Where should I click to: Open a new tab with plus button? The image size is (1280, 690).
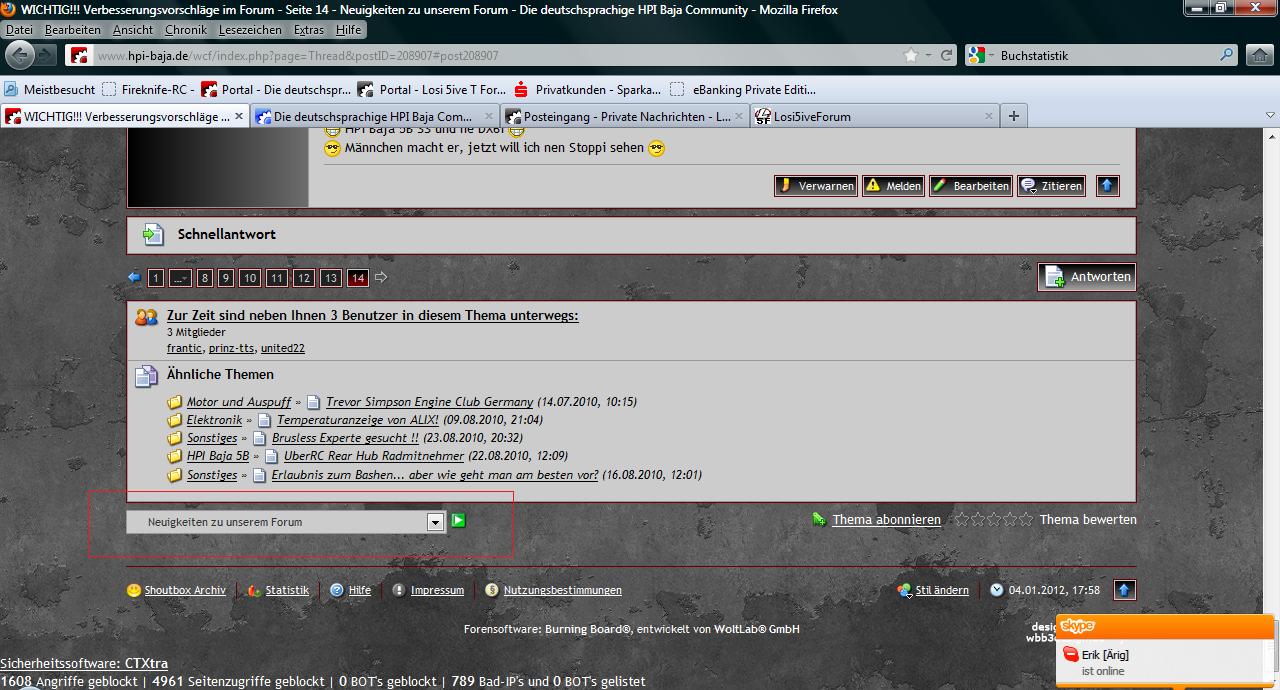1014,116
